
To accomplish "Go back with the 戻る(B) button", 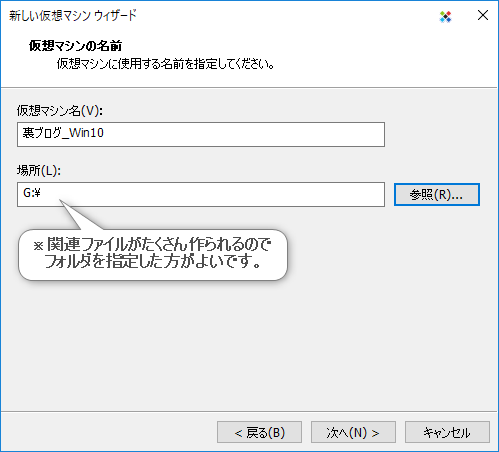I will (259, 432).
